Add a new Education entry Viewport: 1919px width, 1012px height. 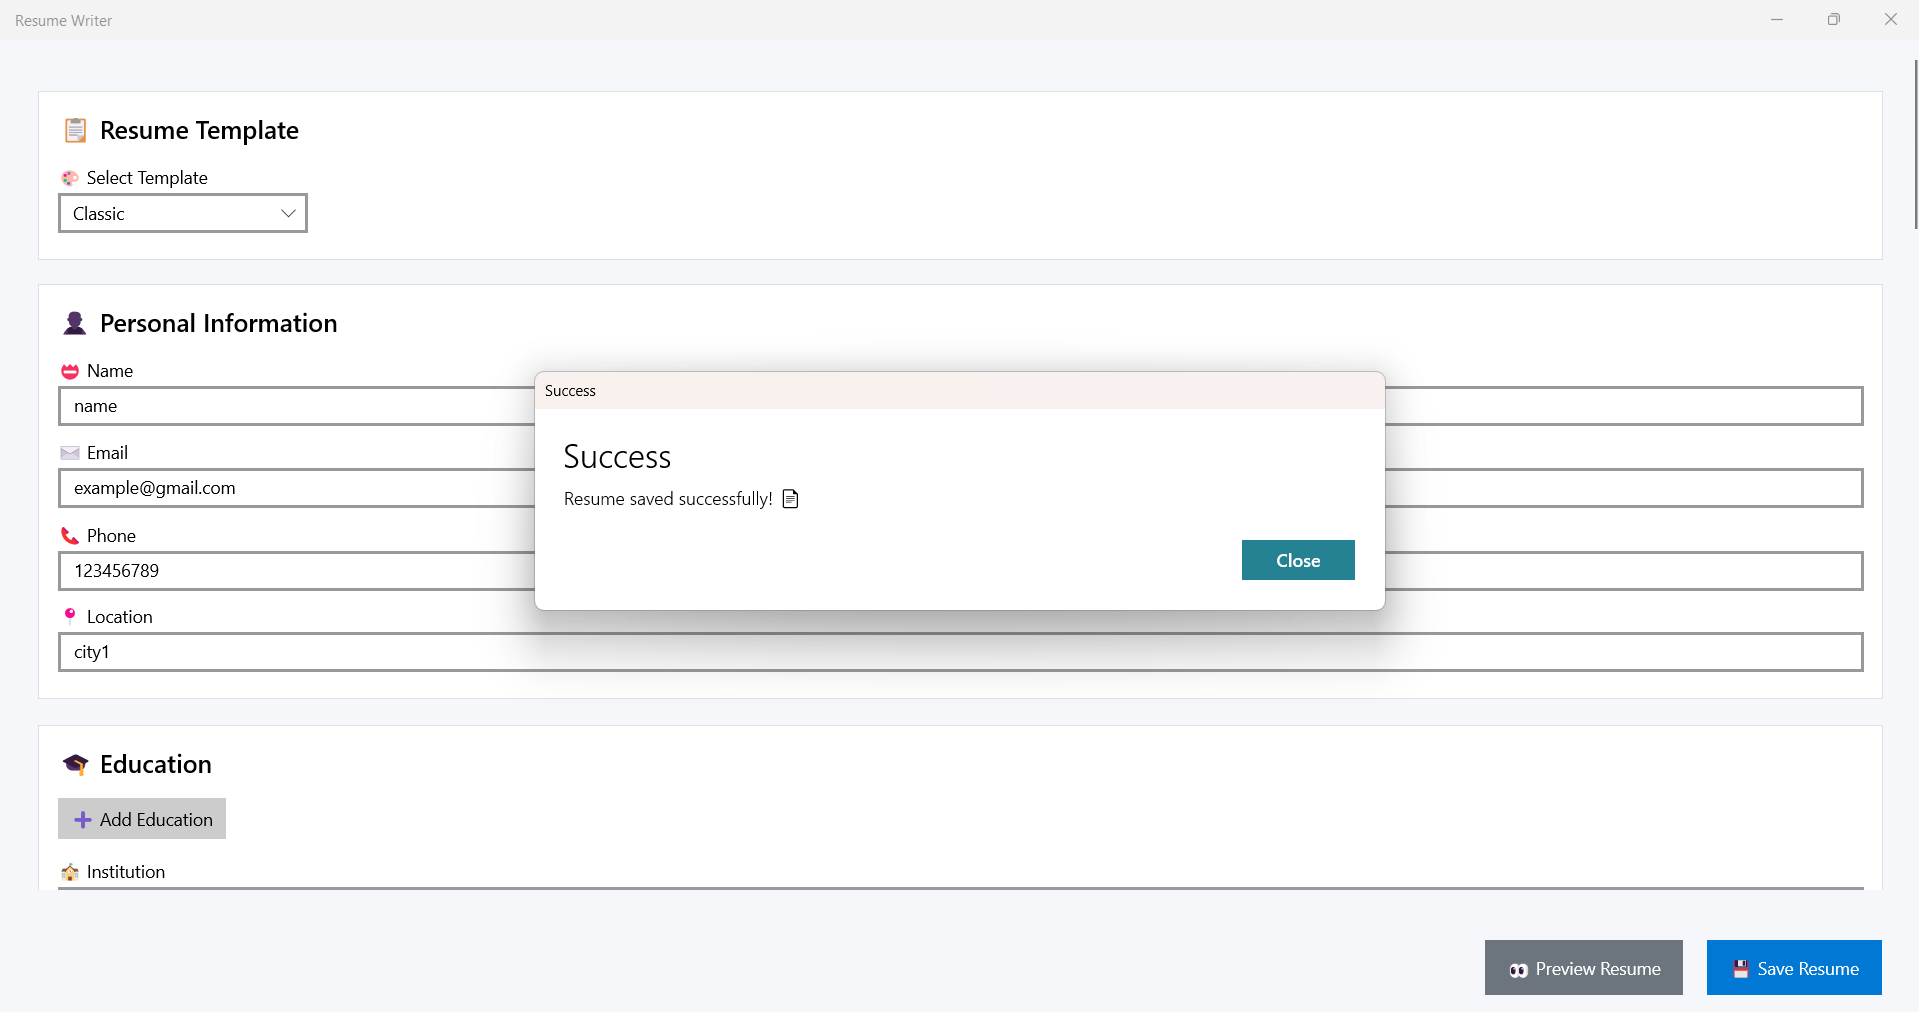click(x=142, y=819)
